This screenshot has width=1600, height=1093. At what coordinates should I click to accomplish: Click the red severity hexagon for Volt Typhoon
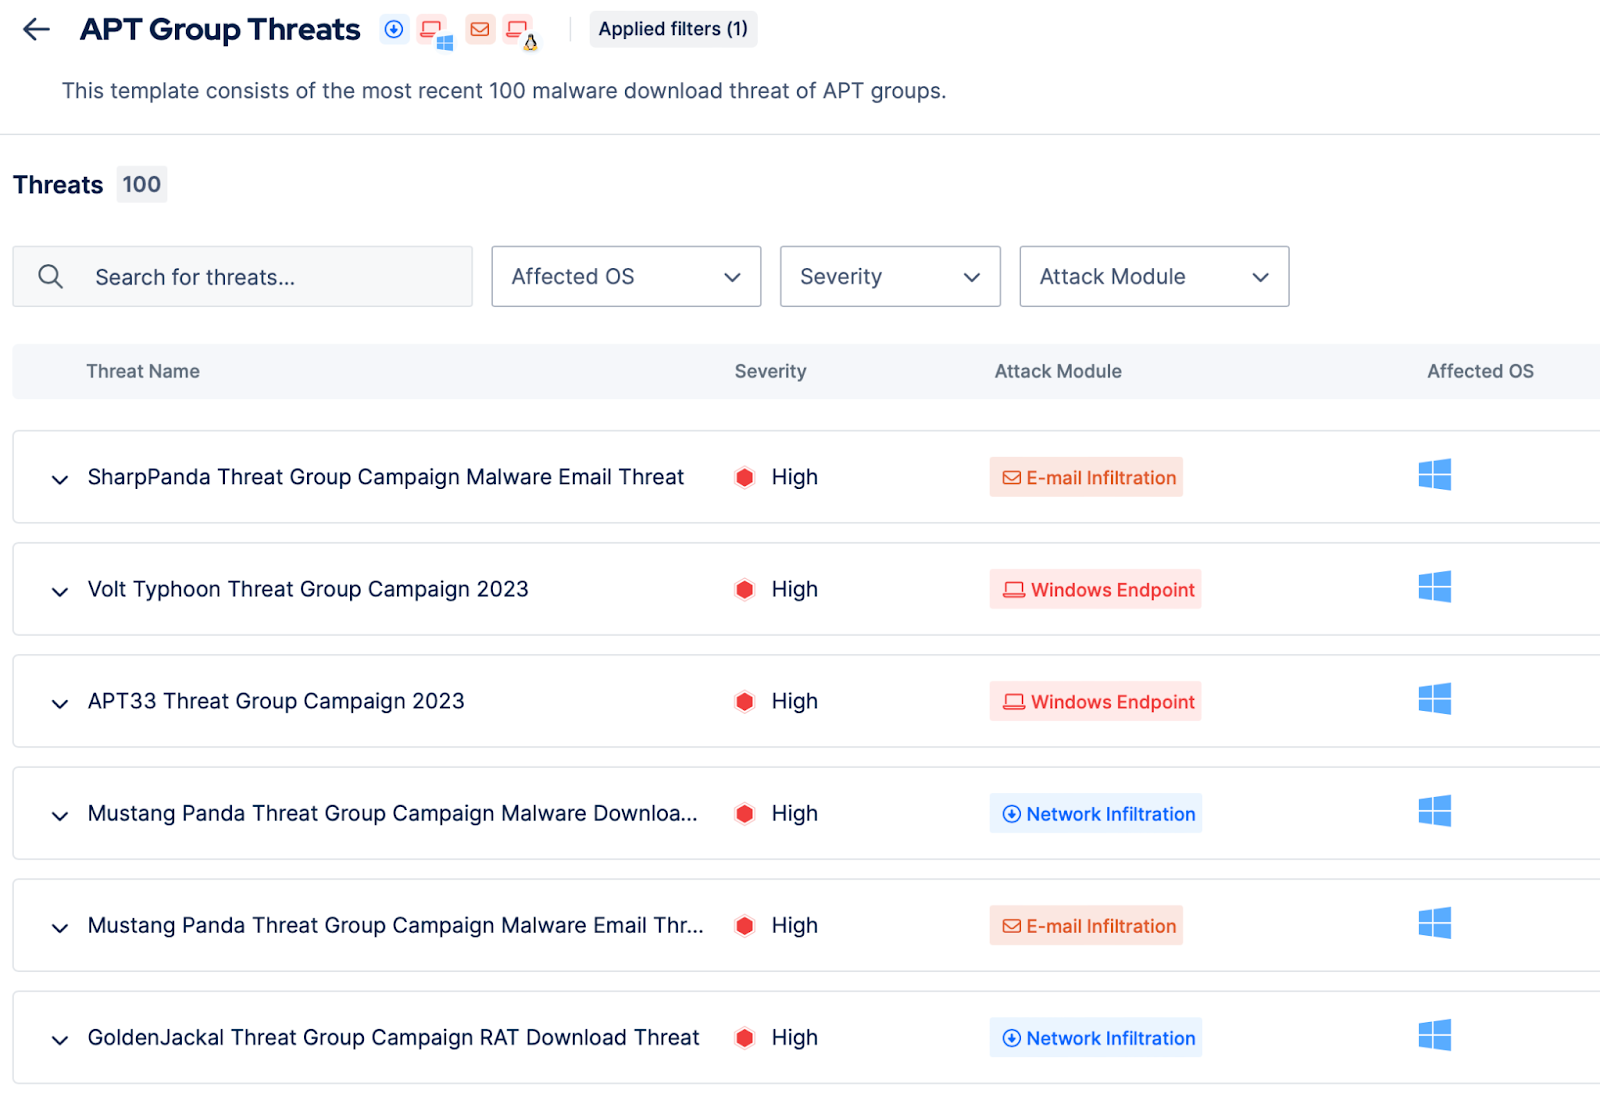(744, 589)
